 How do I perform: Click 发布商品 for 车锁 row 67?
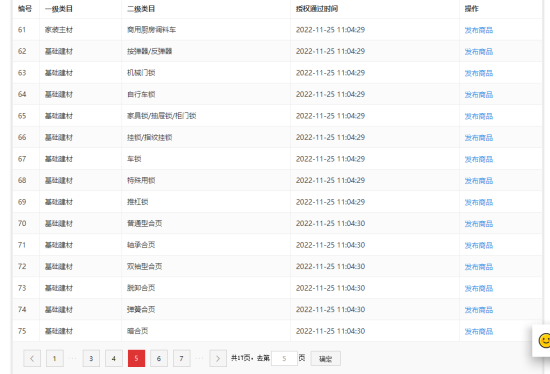(x=478, y=159)
